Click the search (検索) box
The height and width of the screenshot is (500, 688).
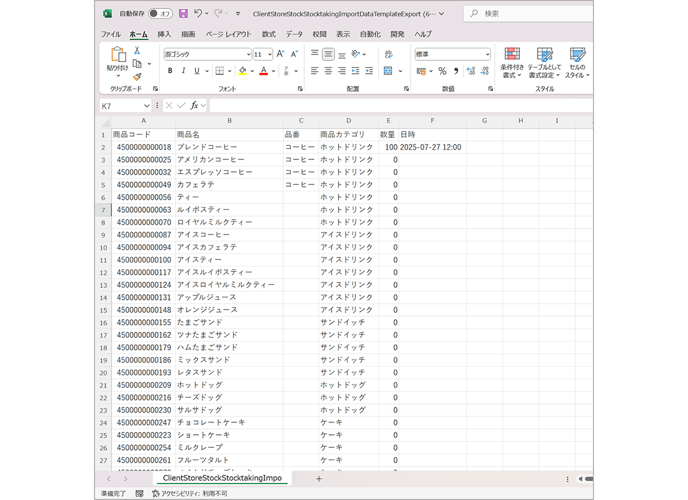pos(528,14)
